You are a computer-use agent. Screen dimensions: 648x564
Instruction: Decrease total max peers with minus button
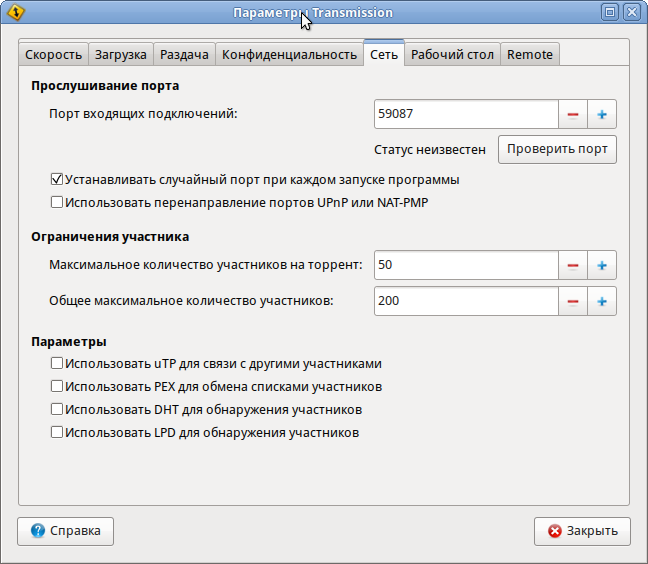point(573,301)
